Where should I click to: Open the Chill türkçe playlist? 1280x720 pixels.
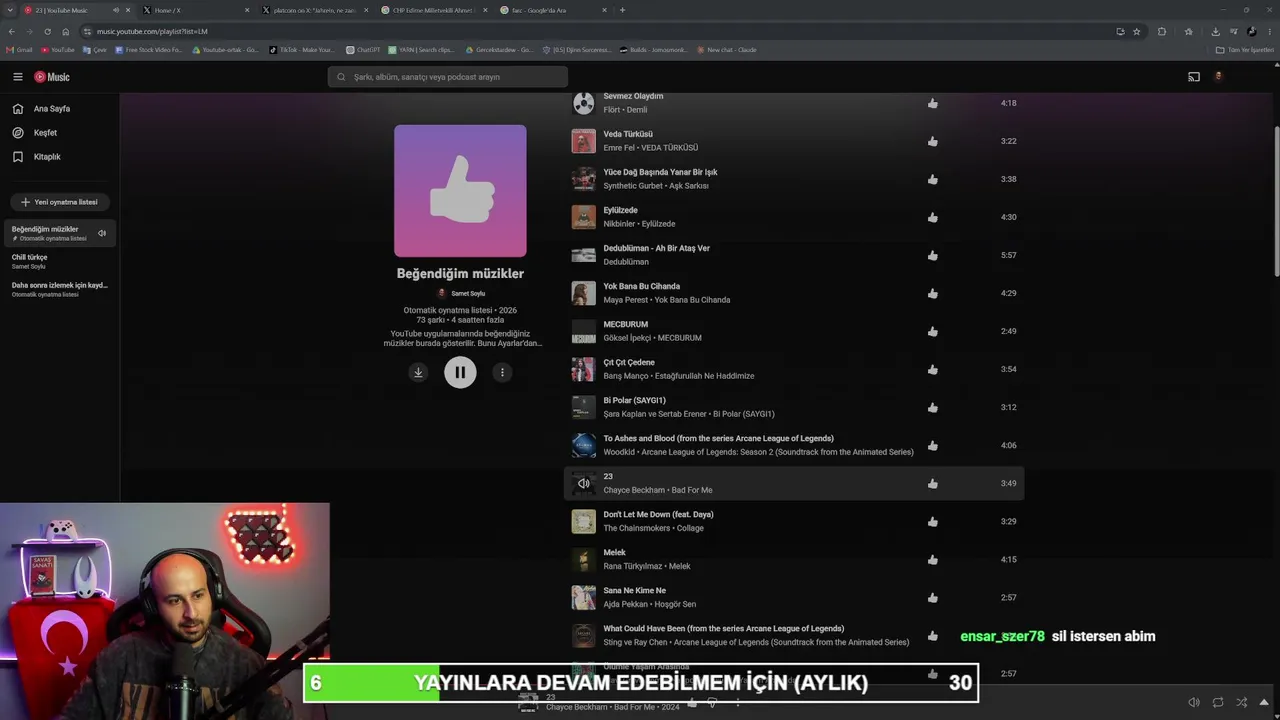(60, 261)
